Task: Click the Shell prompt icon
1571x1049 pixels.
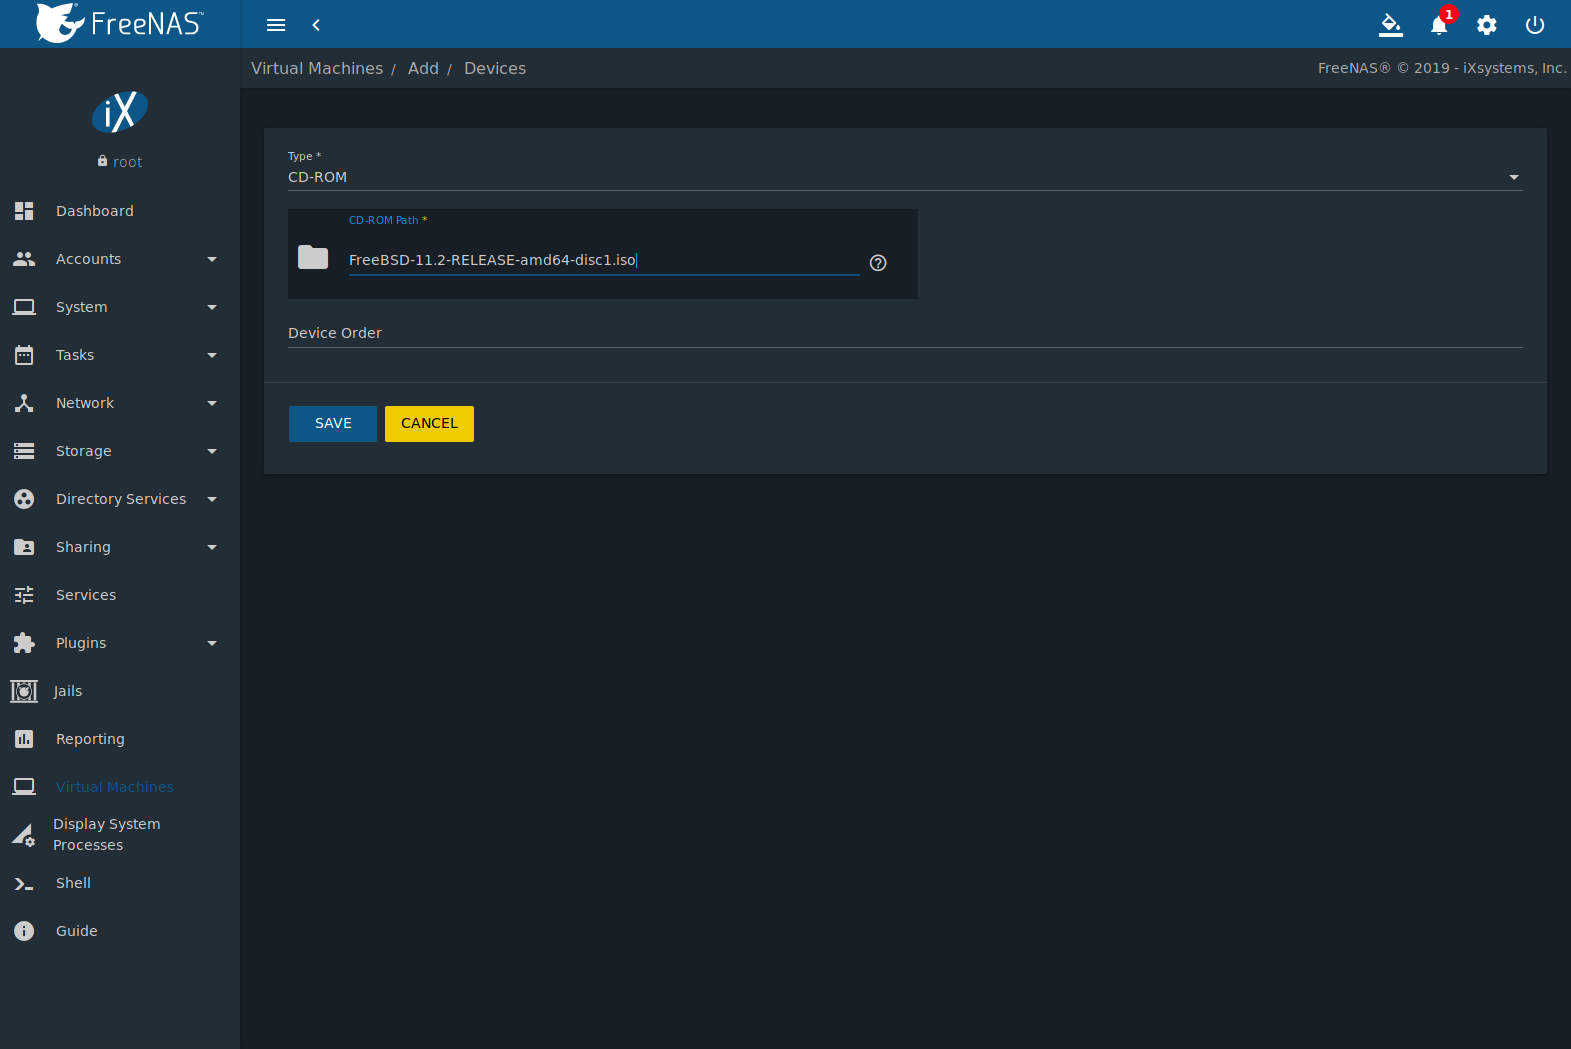Action: 24,883
